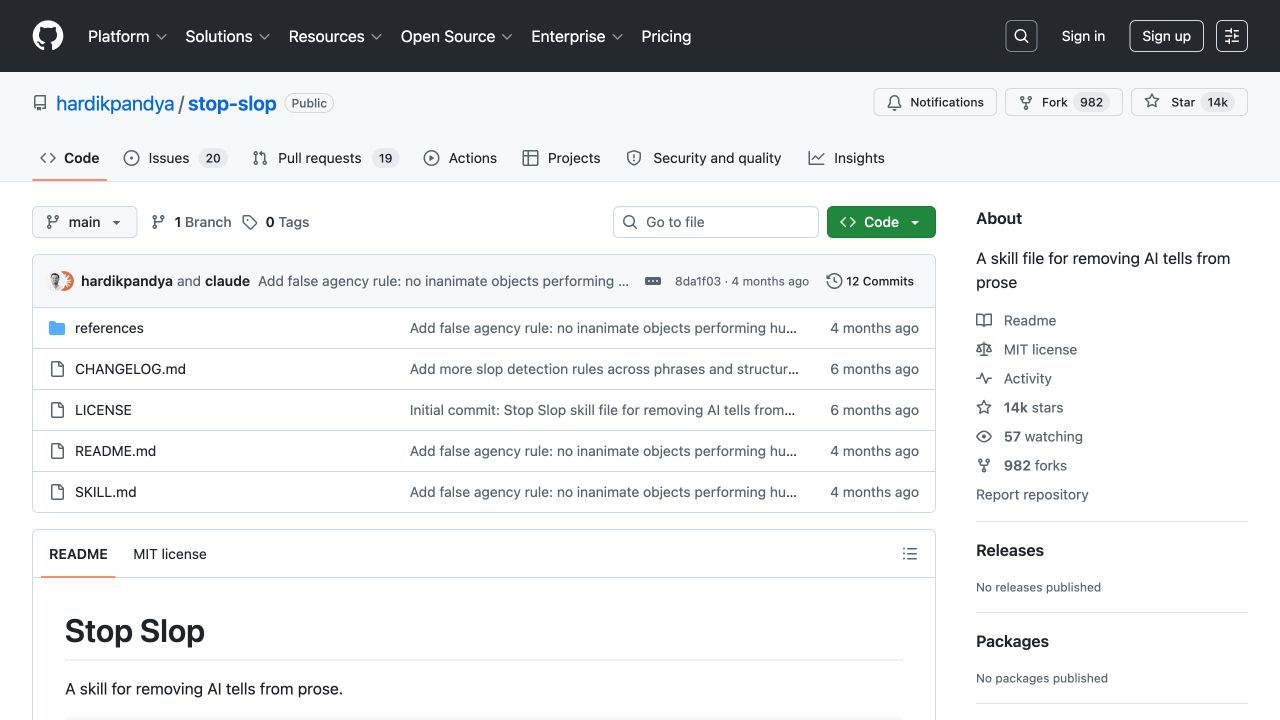The image size is (1280, 720).
Task: Fork the repository with Fork button
Action: tap(1063, 102)
